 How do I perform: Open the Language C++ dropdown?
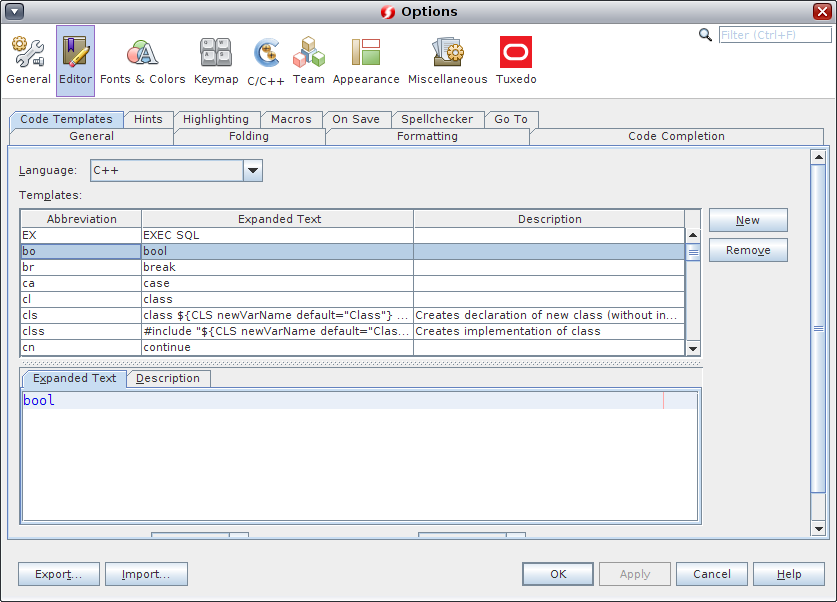176,171
